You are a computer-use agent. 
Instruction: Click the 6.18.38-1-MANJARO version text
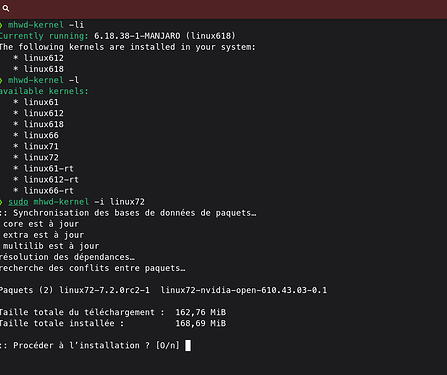(x=137, y=36)
